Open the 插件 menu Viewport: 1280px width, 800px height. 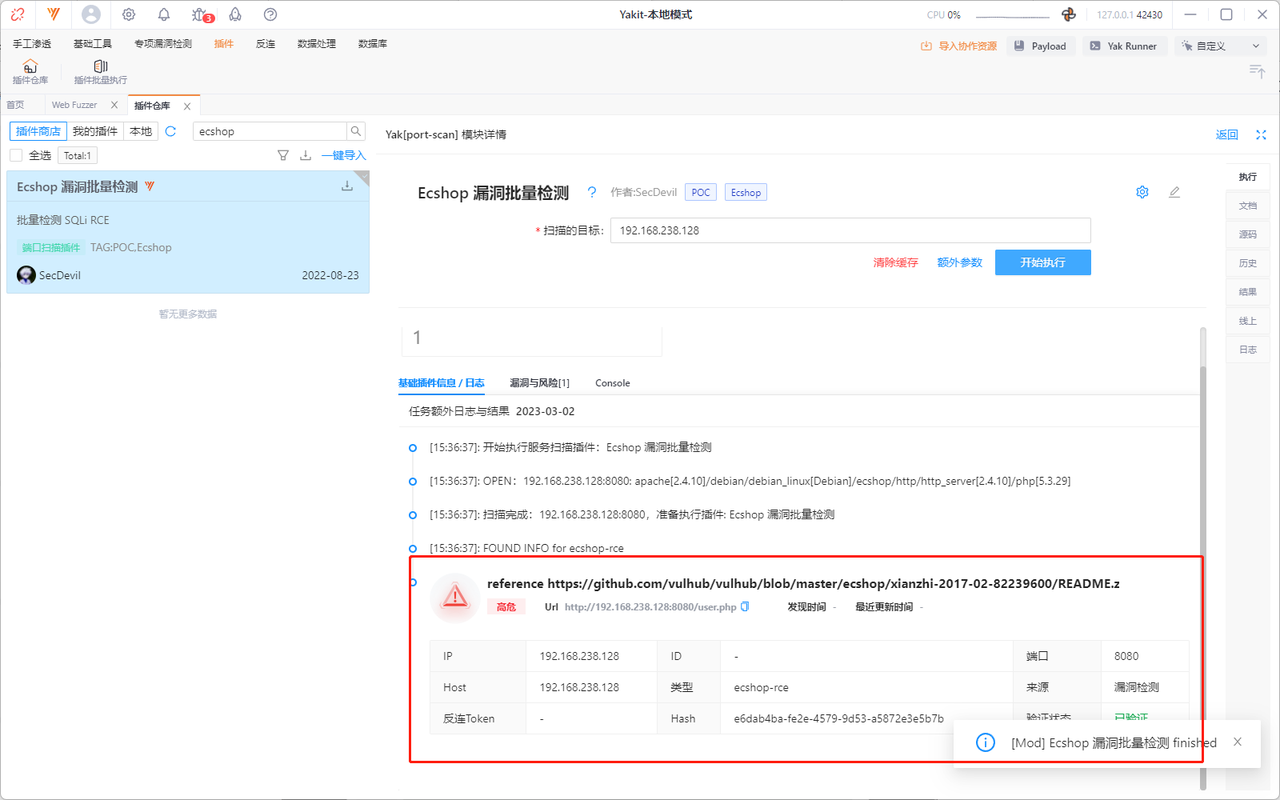[x=224, y=44]
